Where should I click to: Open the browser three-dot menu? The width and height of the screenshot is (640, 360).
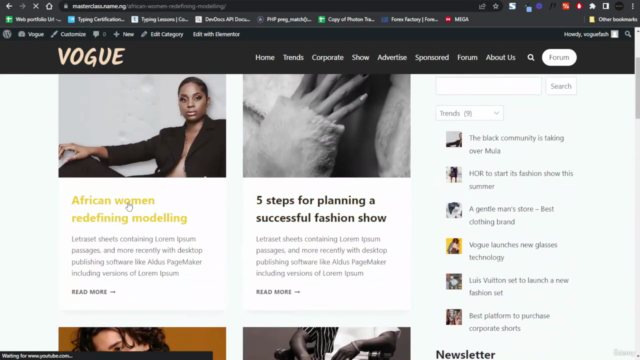(633, 6)
